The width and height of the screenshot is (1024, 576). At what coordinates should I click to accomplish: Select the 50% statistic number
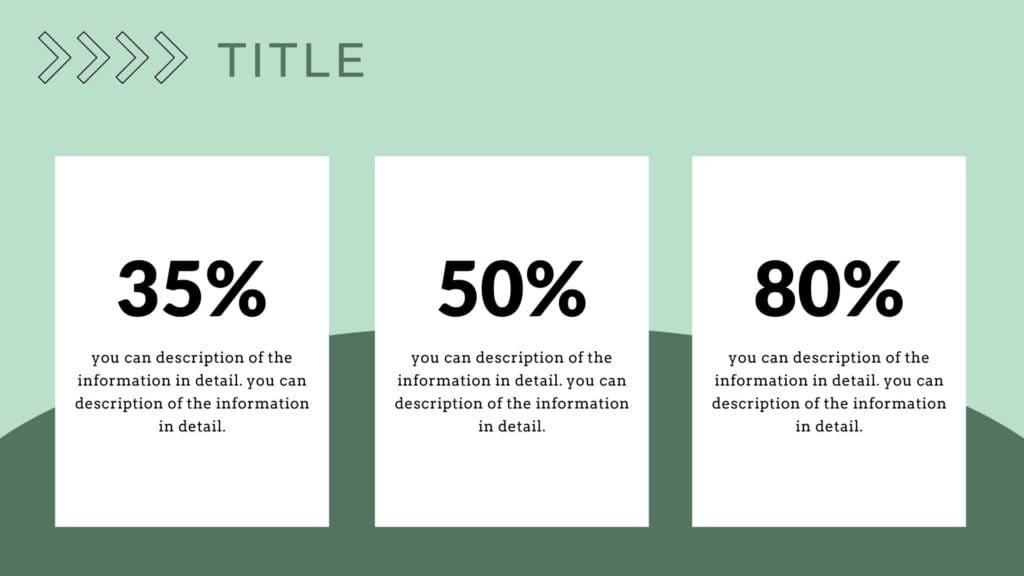[x=512, y=289]
